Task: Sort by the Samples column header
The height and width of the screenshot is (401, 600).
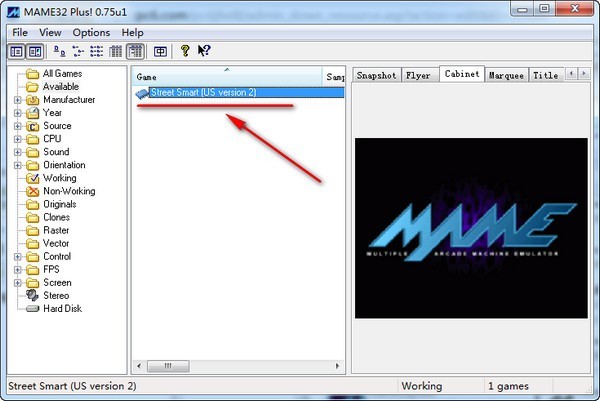Action: coord(334,77)
